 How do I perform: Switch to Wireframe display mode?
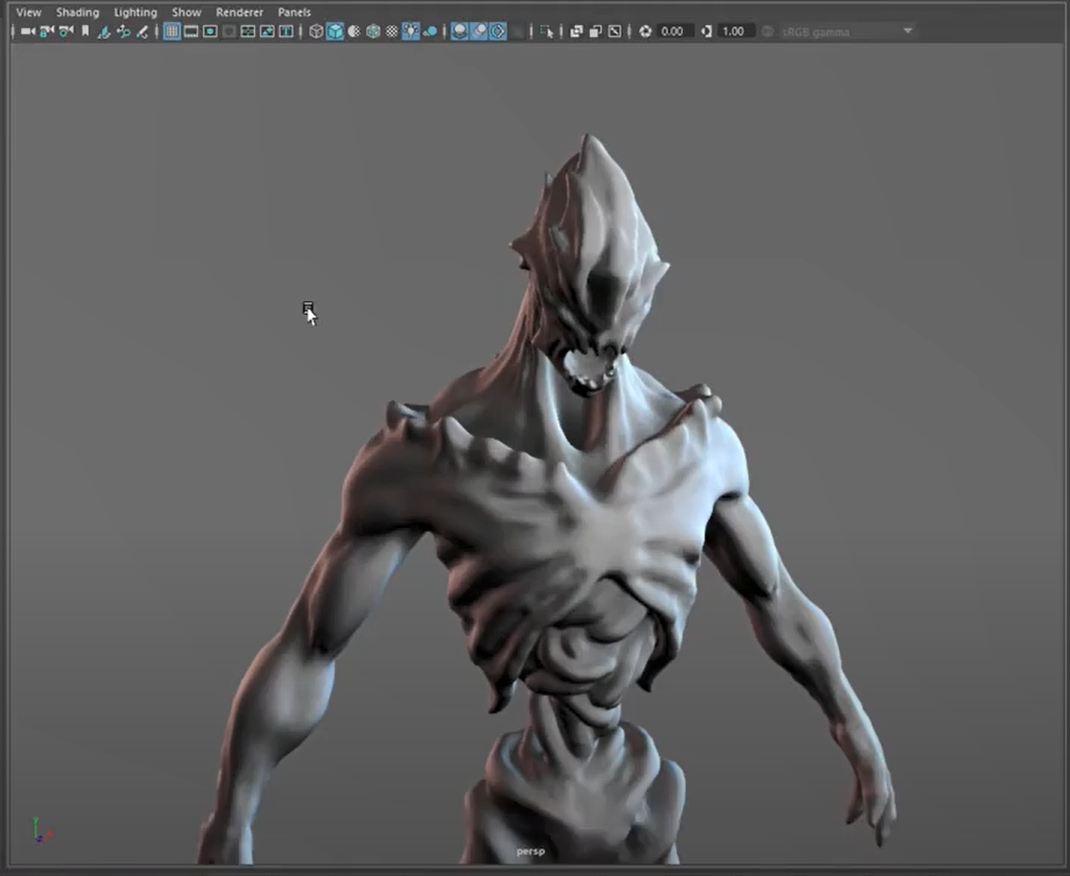316,32
